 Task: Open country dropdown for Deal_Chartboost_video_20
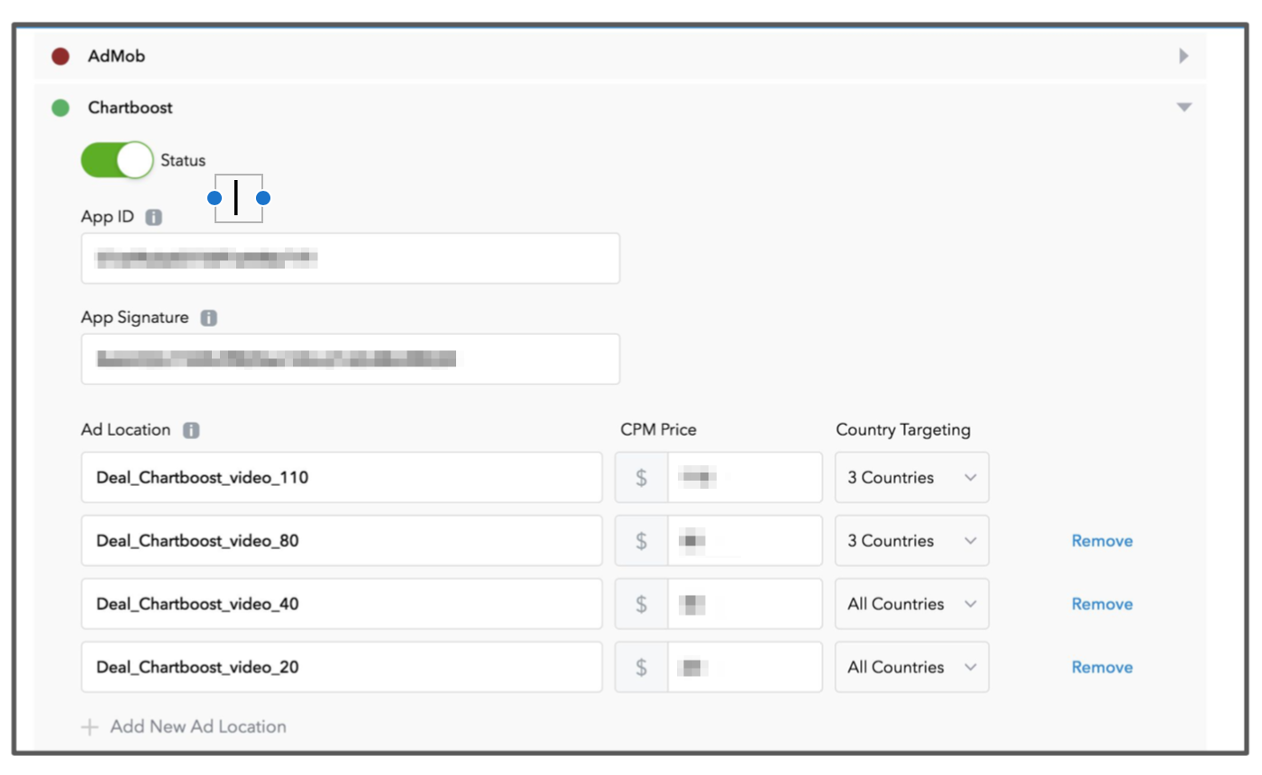(x=912, y=667)
